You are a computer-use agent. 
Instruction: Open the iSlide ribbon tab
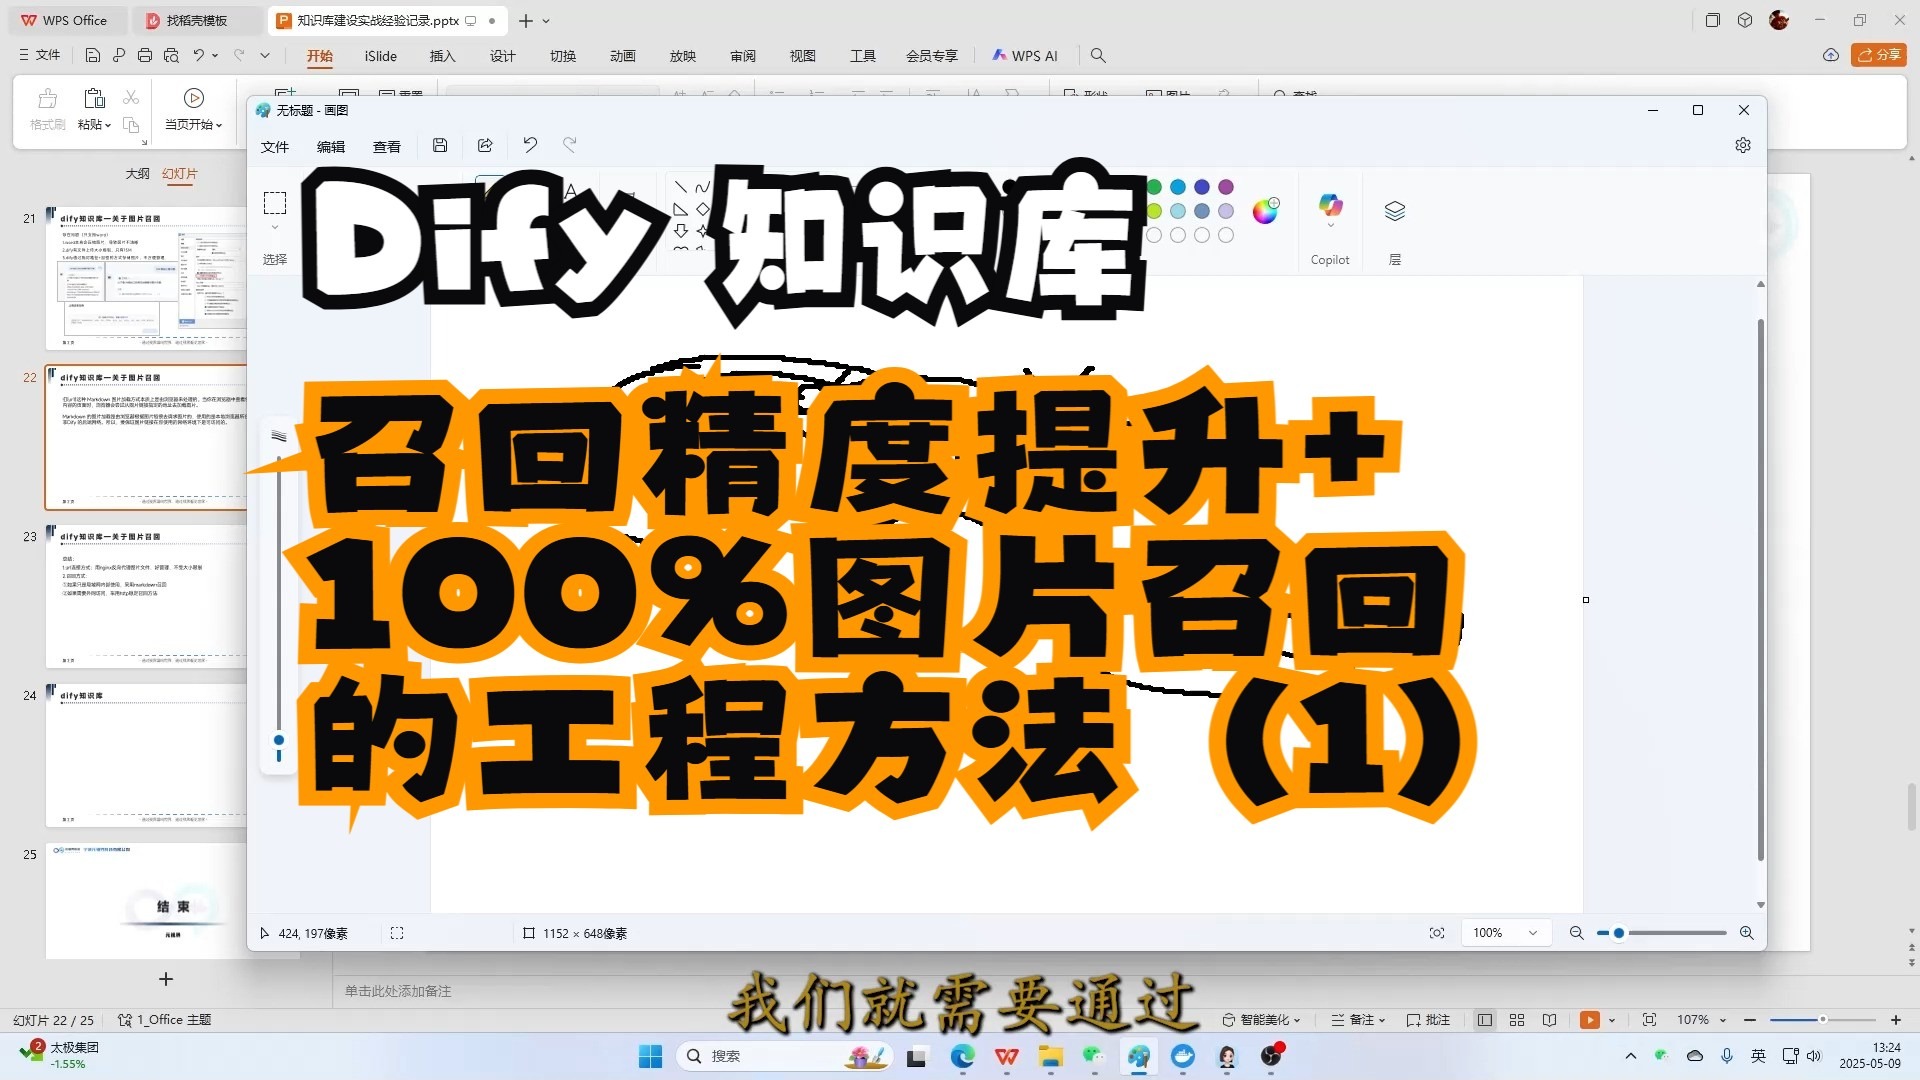[381, 56]
